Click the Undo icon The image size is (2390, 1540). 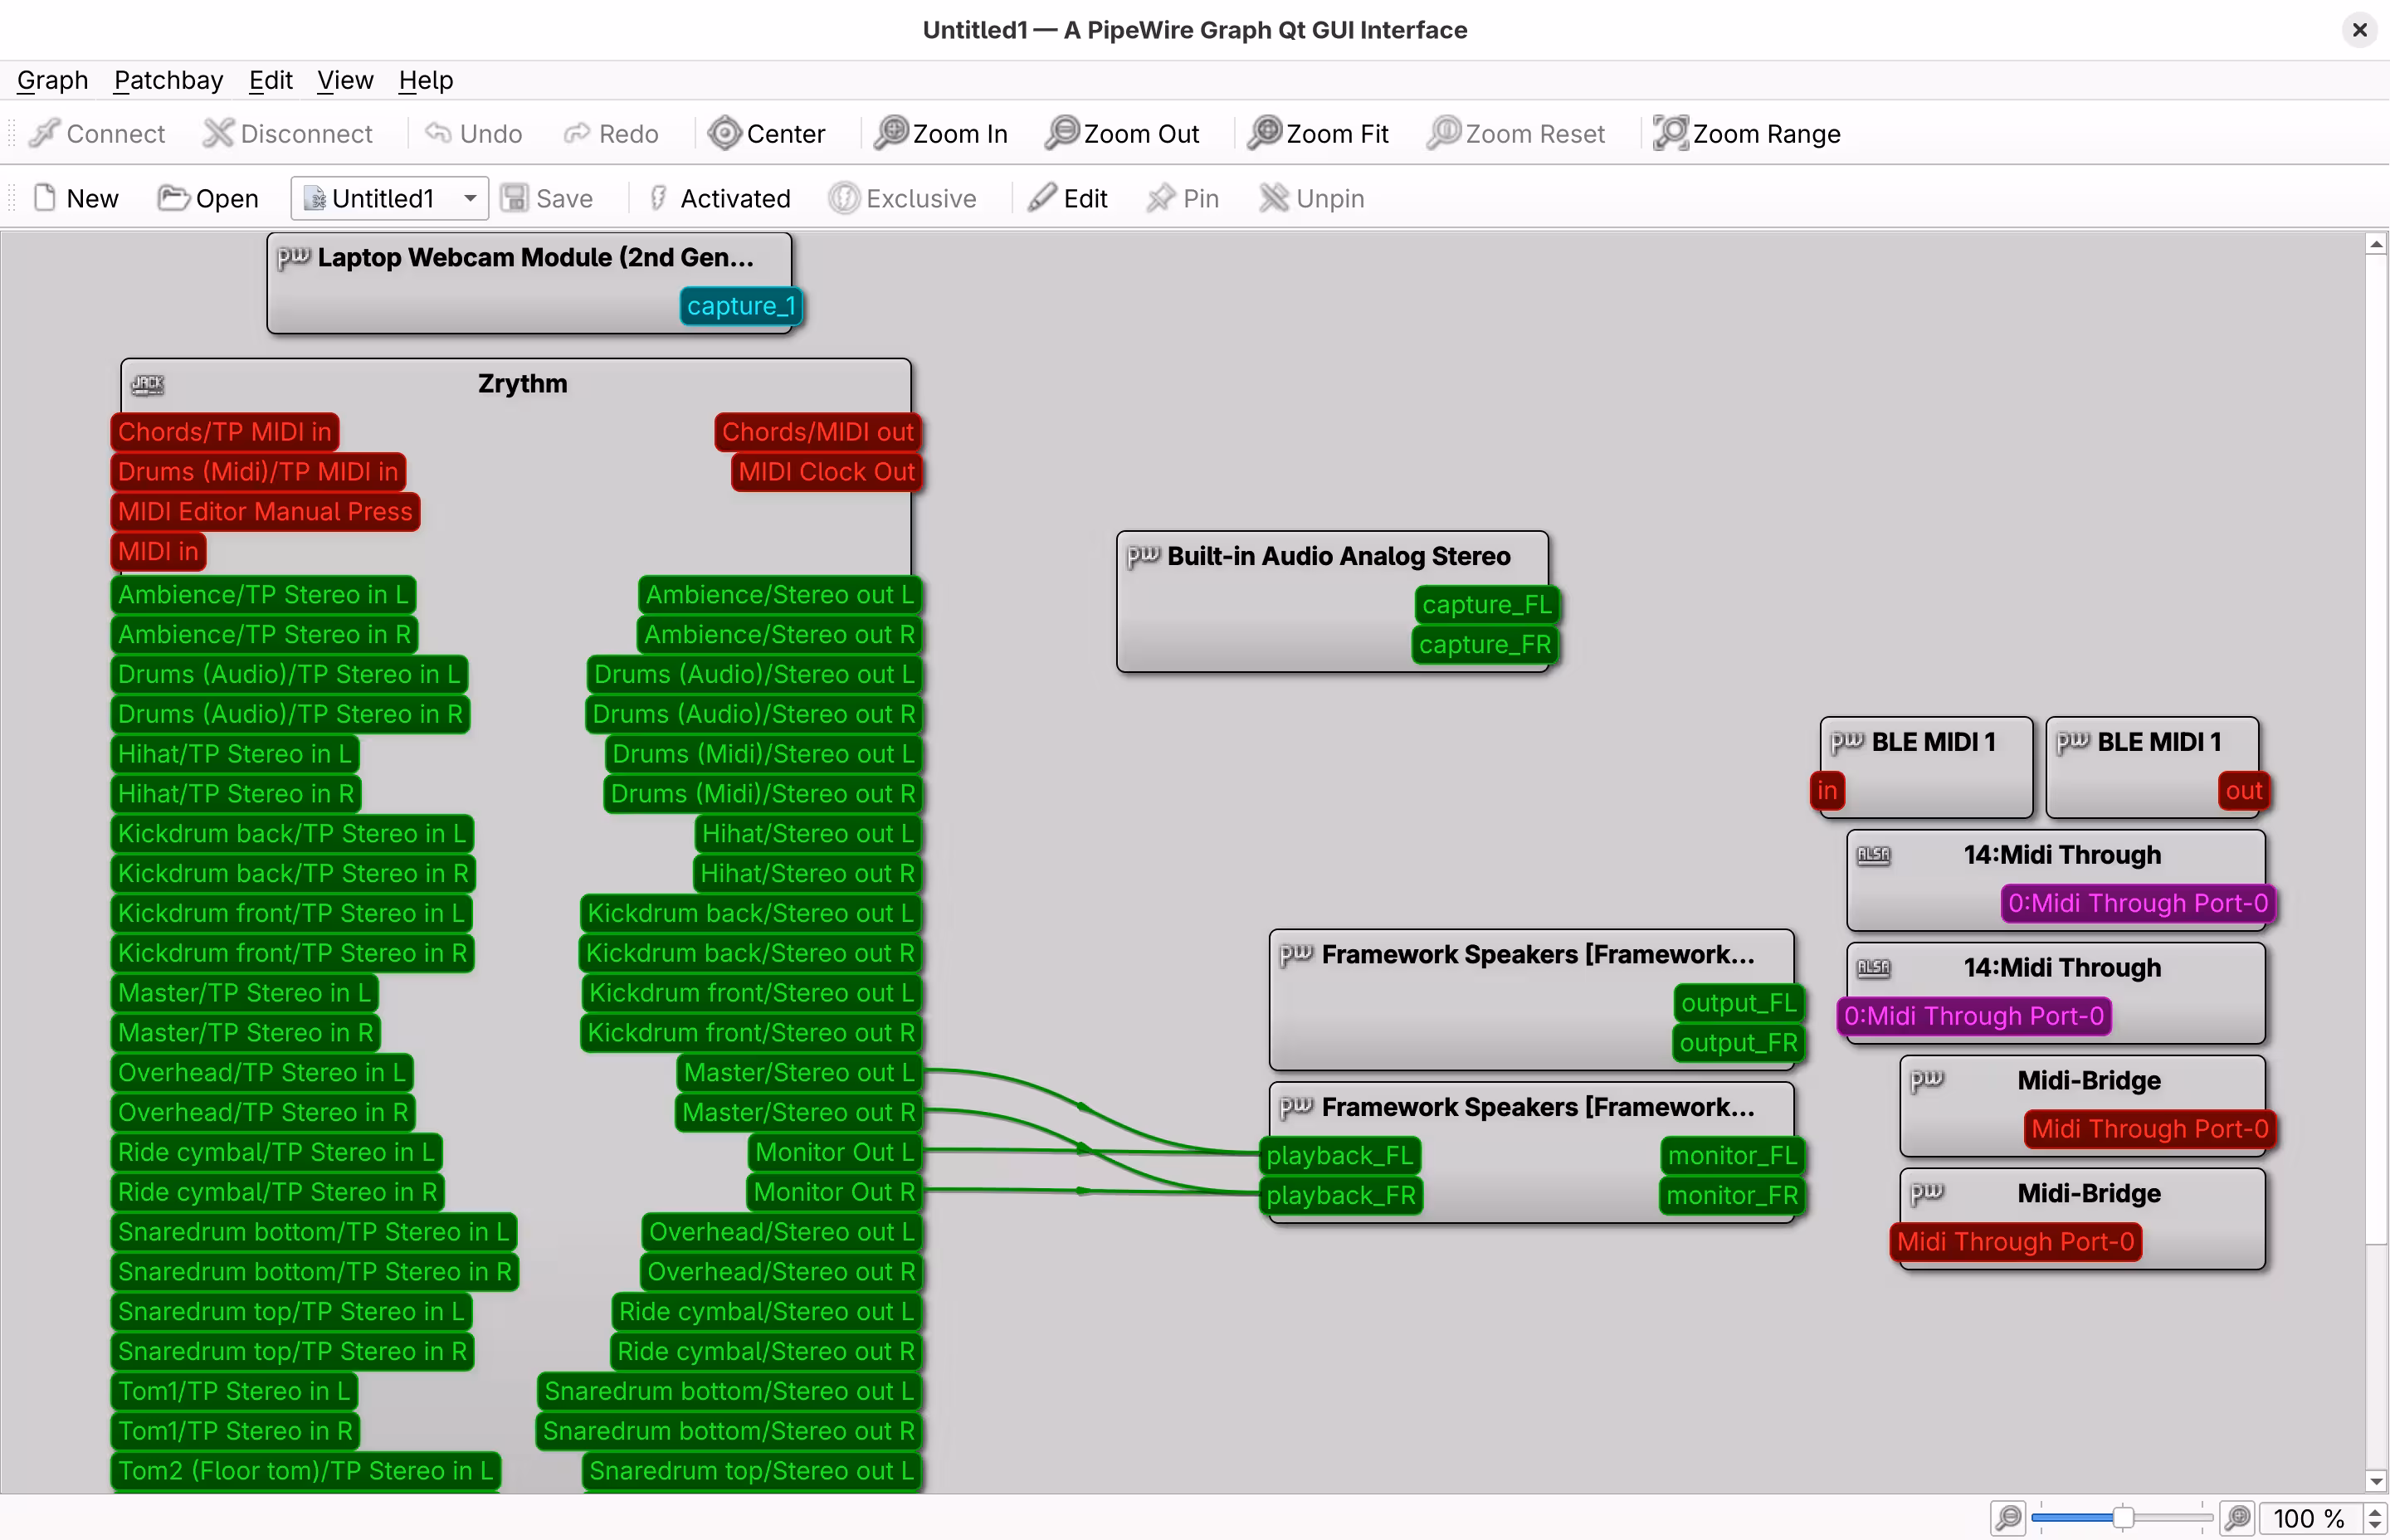[x=472, y=133]
